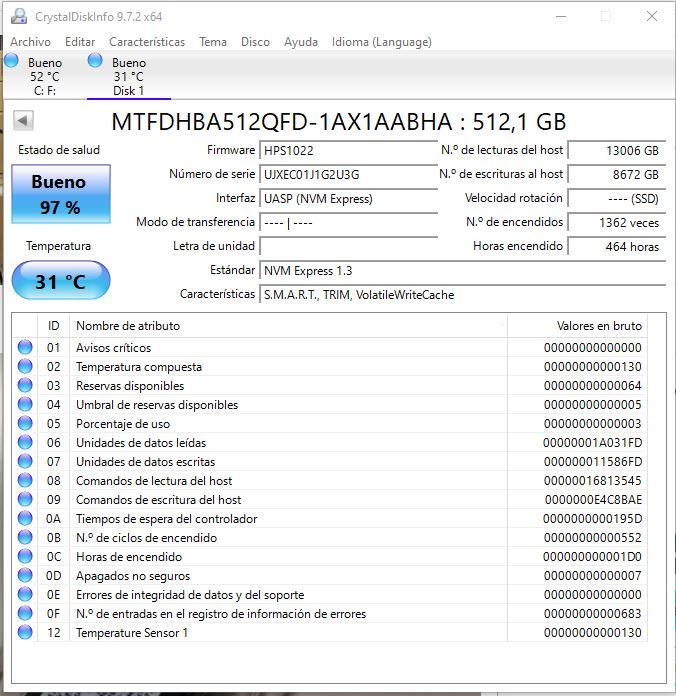Click the power-on hours value 464 horas

coord(617,246)
